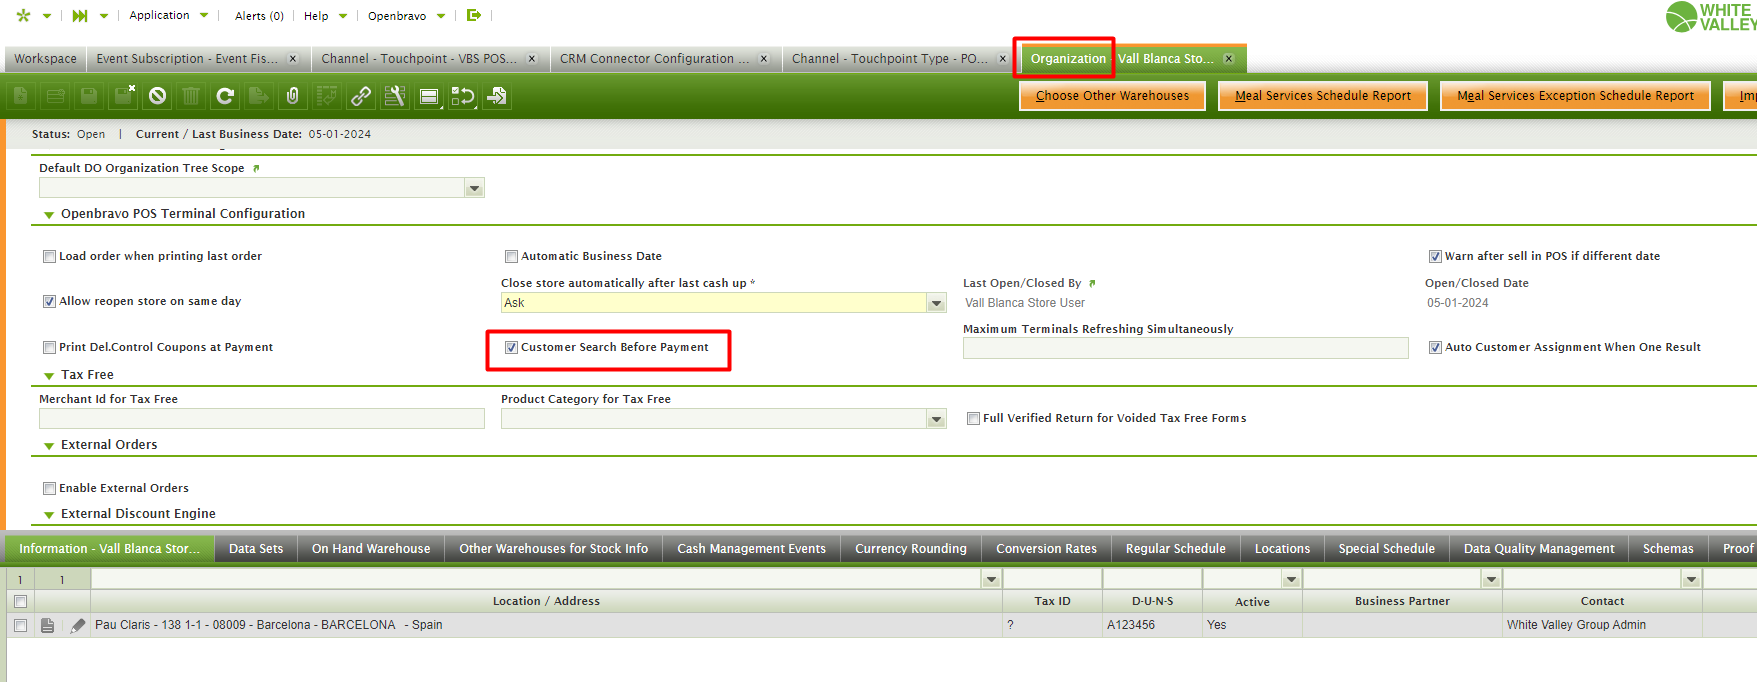1757x682 pixels.
Task: Click the Save toolbar icon
Action: tap(89, 96)
